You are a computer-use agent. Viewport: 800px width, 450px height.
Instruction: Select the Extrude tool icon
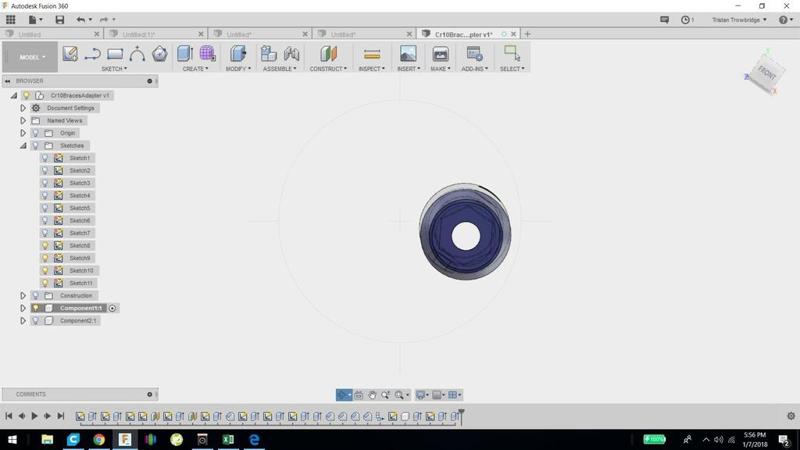tap(185, 54)
